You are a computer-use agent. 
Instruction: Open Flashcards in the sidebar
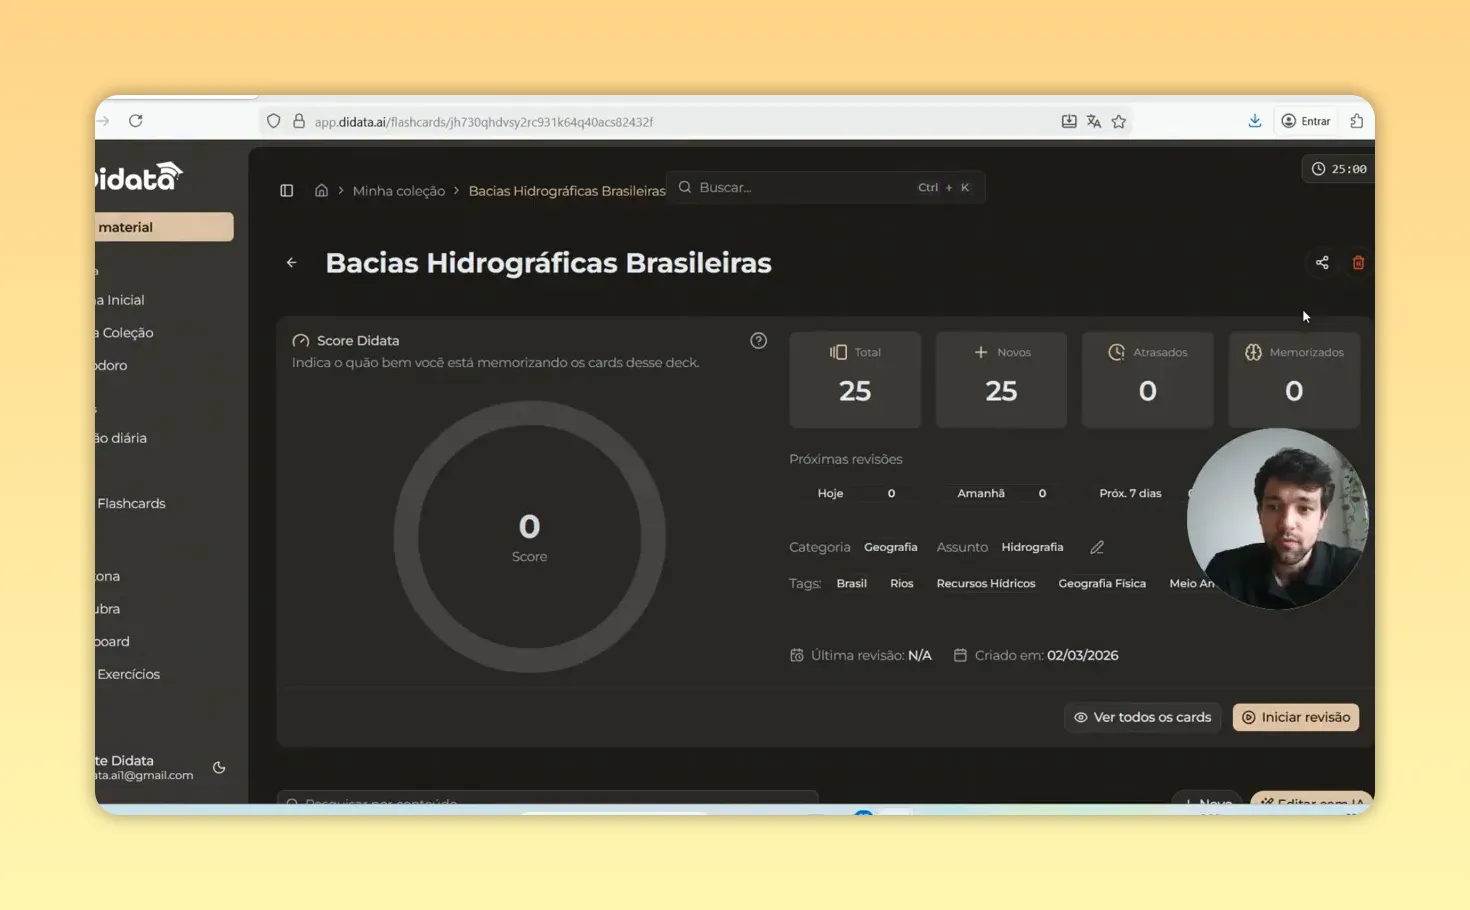pyautogui.click(x=131, y=503)
